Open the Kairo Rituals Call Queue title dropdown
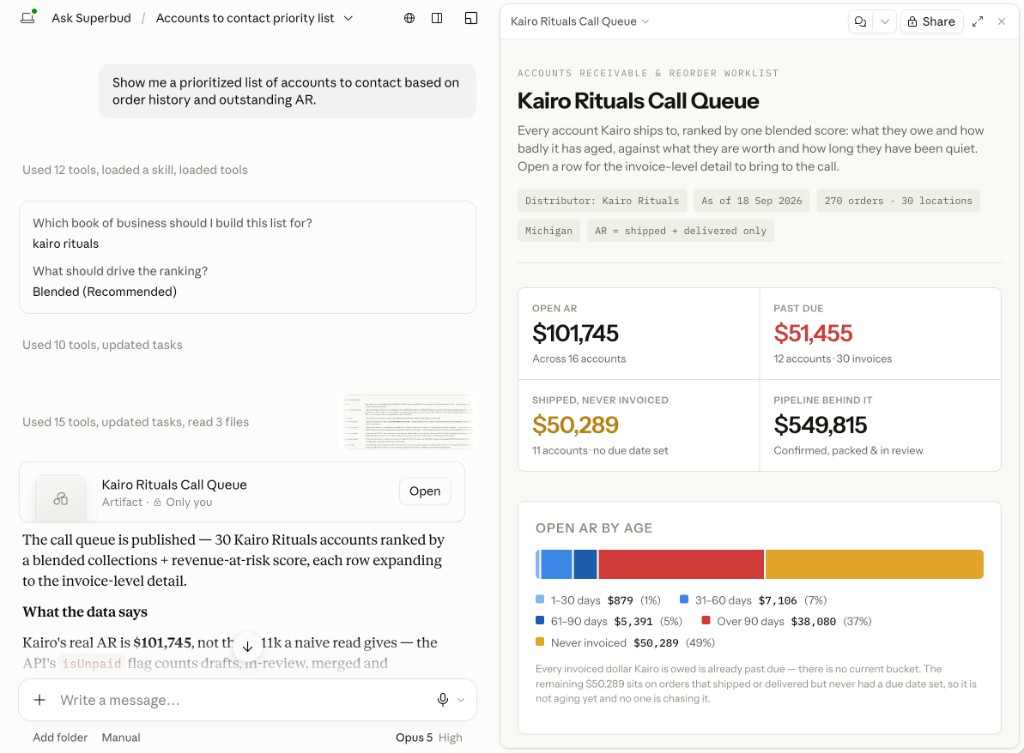The height and width of the screenshot is (753, 1024). click(x=579, y=22)
